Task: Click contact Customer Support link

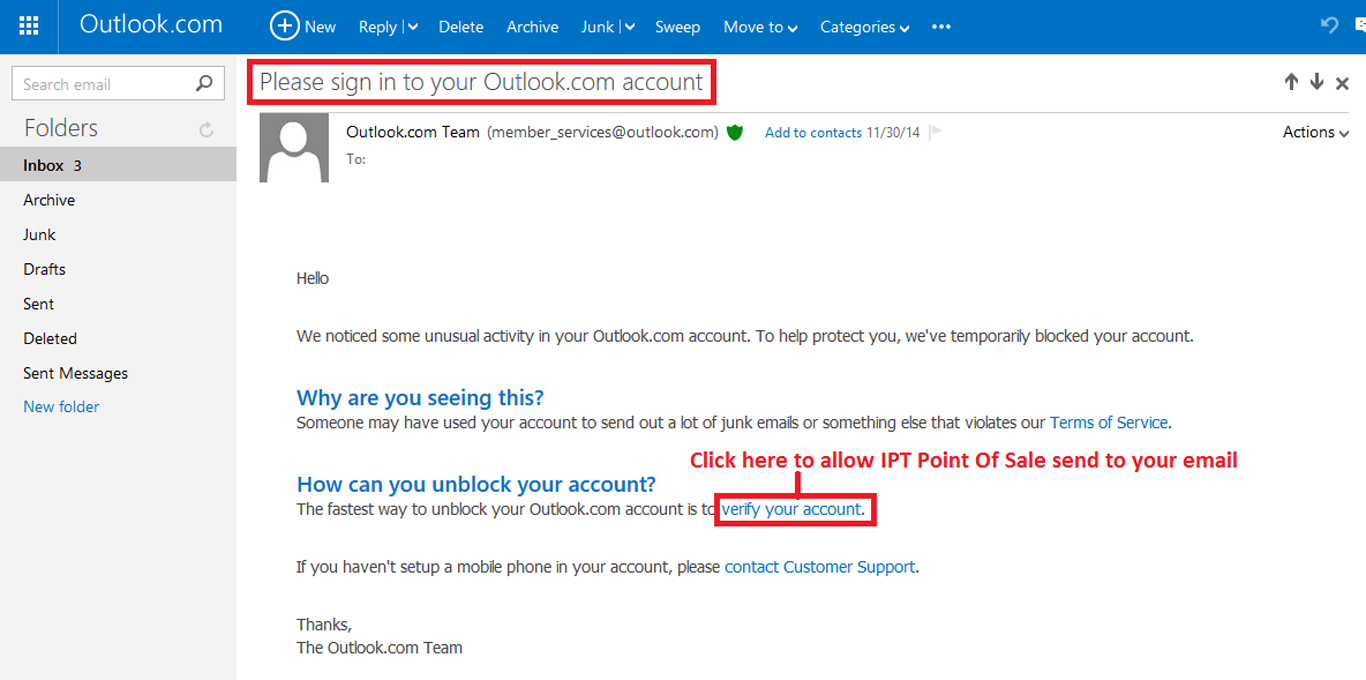Action: tap(820, 567)
